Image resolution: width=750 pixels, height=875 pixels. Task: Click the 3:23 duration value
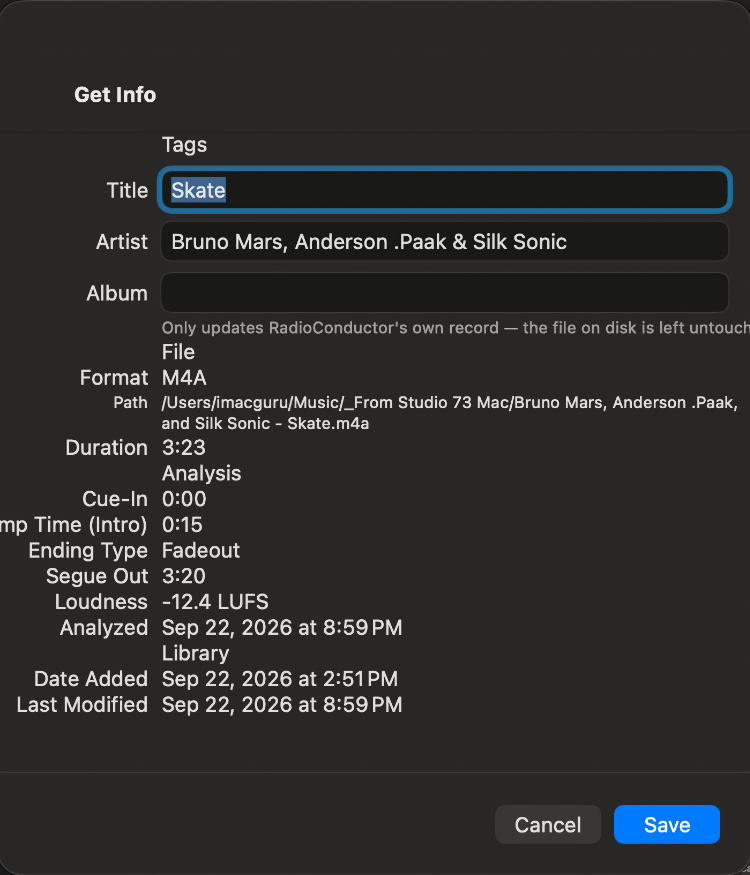[x=184, y=448]
